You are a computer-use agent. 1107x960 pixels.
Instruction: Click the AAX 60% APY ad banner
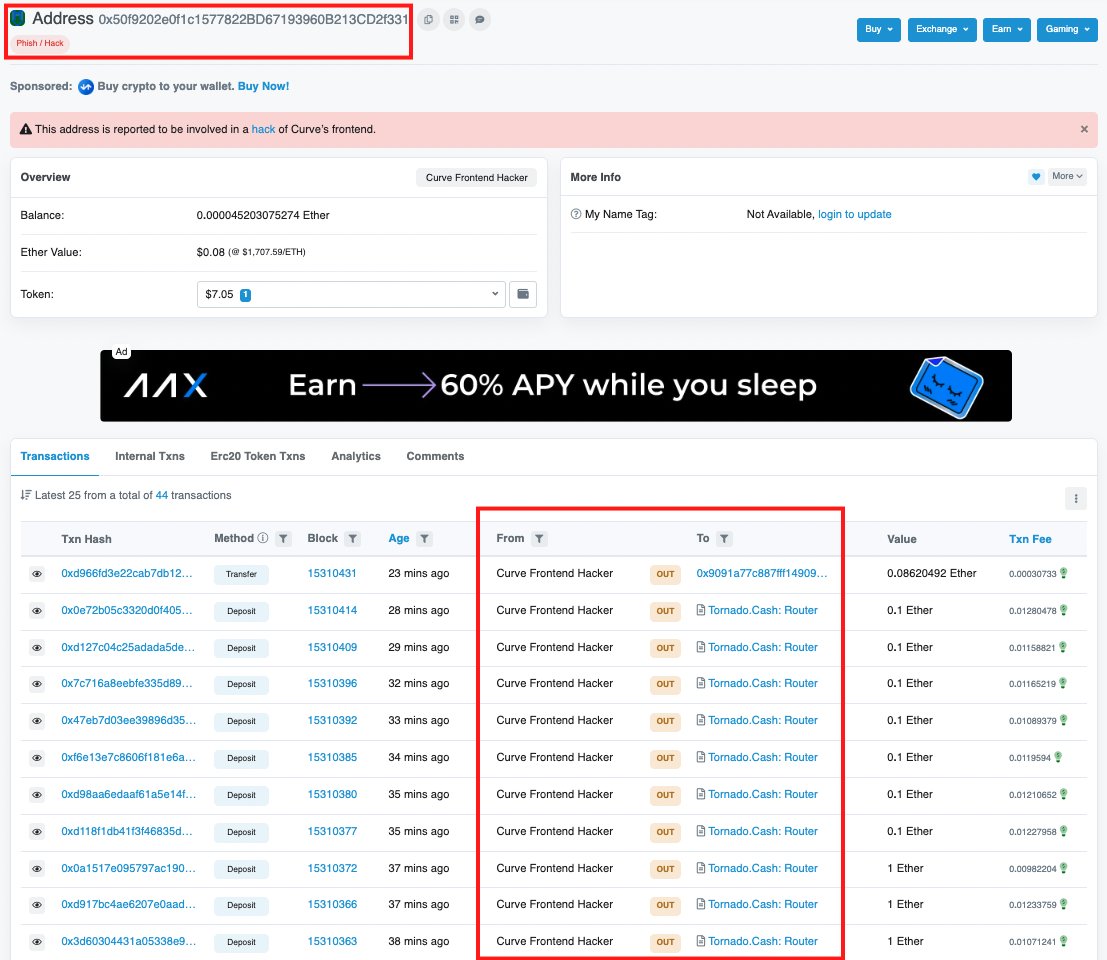[556, 385]
